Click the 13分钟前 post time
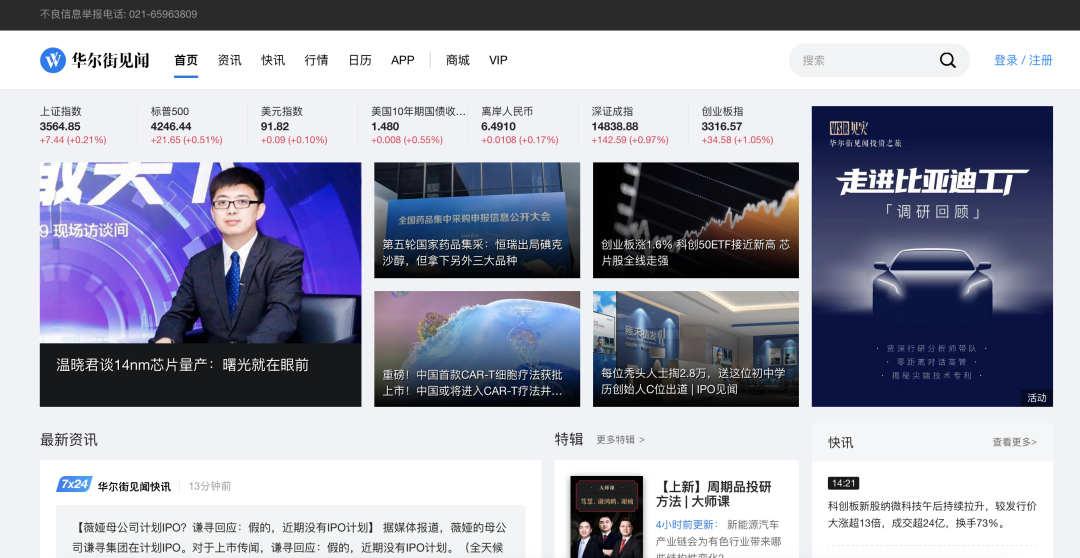Viewport: 1080px width, 558px height. 210,486
